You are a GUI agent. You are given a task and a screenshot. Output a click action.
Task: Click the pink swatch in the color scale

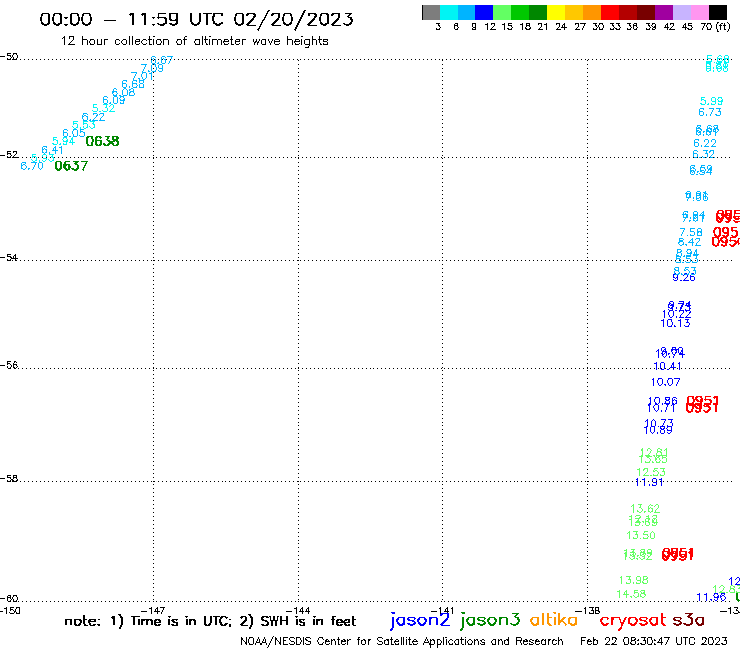[x=699, y=12]
